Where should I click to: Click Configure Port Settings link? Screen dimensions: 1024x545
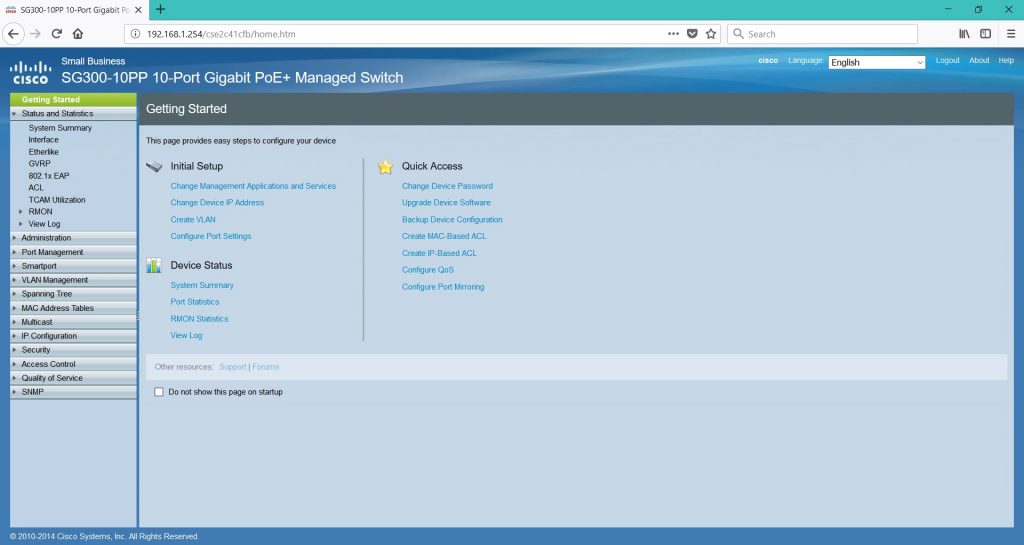pos(211,236)
